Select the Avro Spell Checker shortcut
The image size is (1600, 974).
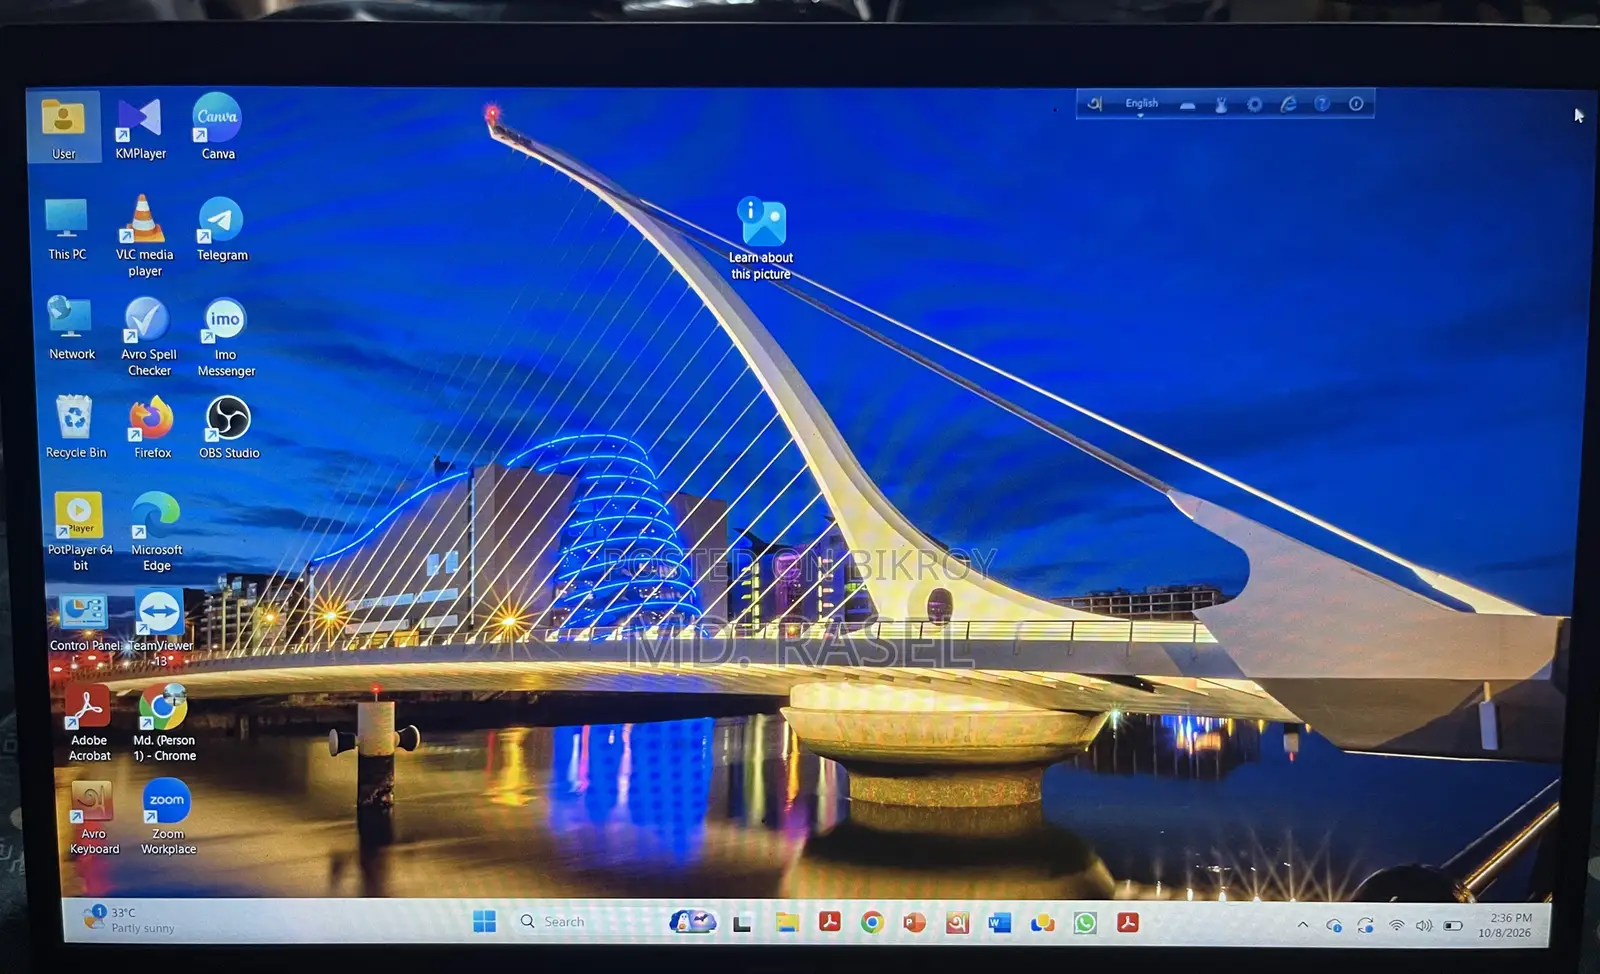tap(148, 337)
